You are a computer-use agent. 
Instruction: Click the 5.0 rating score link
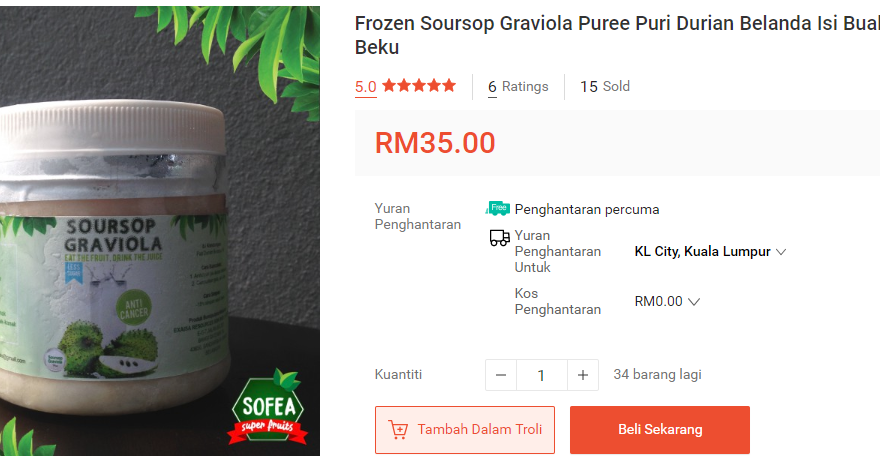(x=365, y=87)
